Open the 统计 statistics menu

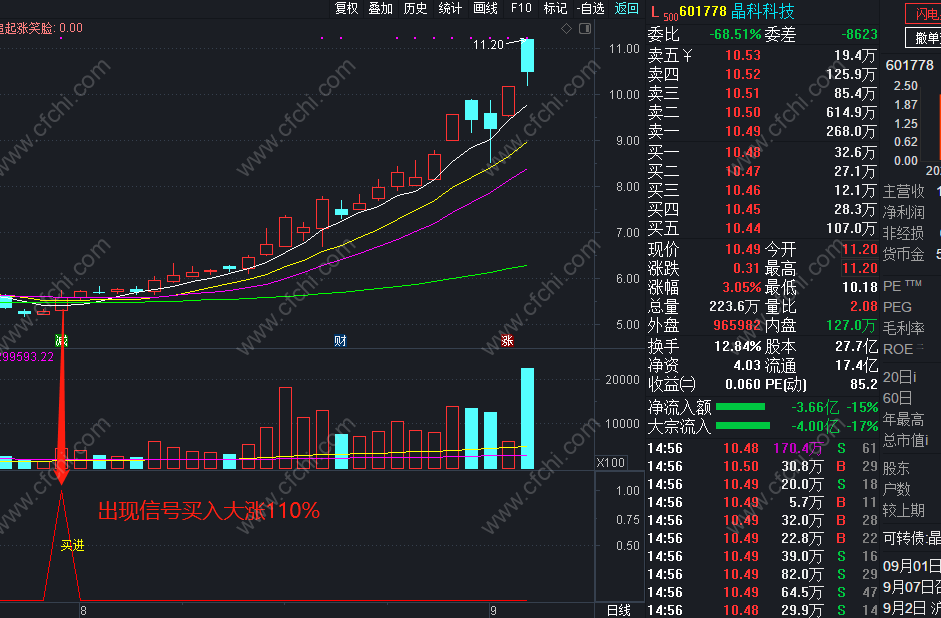[x=450, y=8]
